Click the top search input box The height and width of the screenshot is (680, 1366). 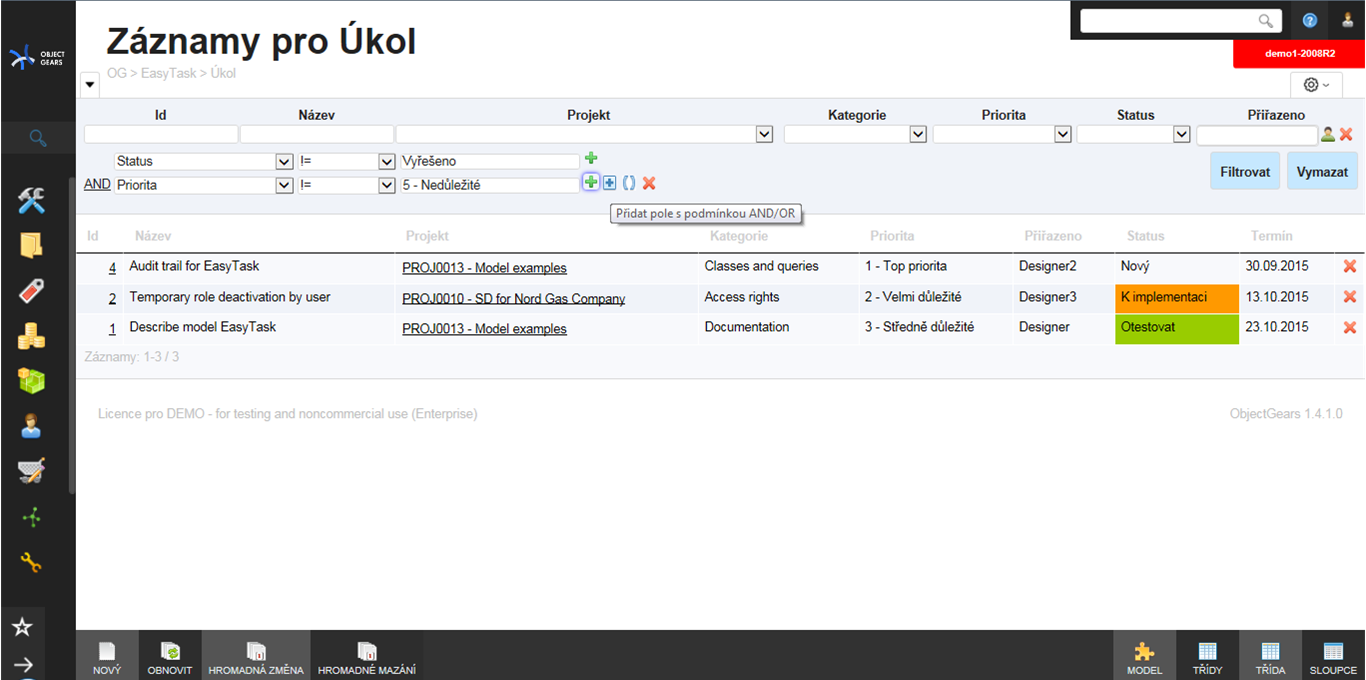point(1179,21)
